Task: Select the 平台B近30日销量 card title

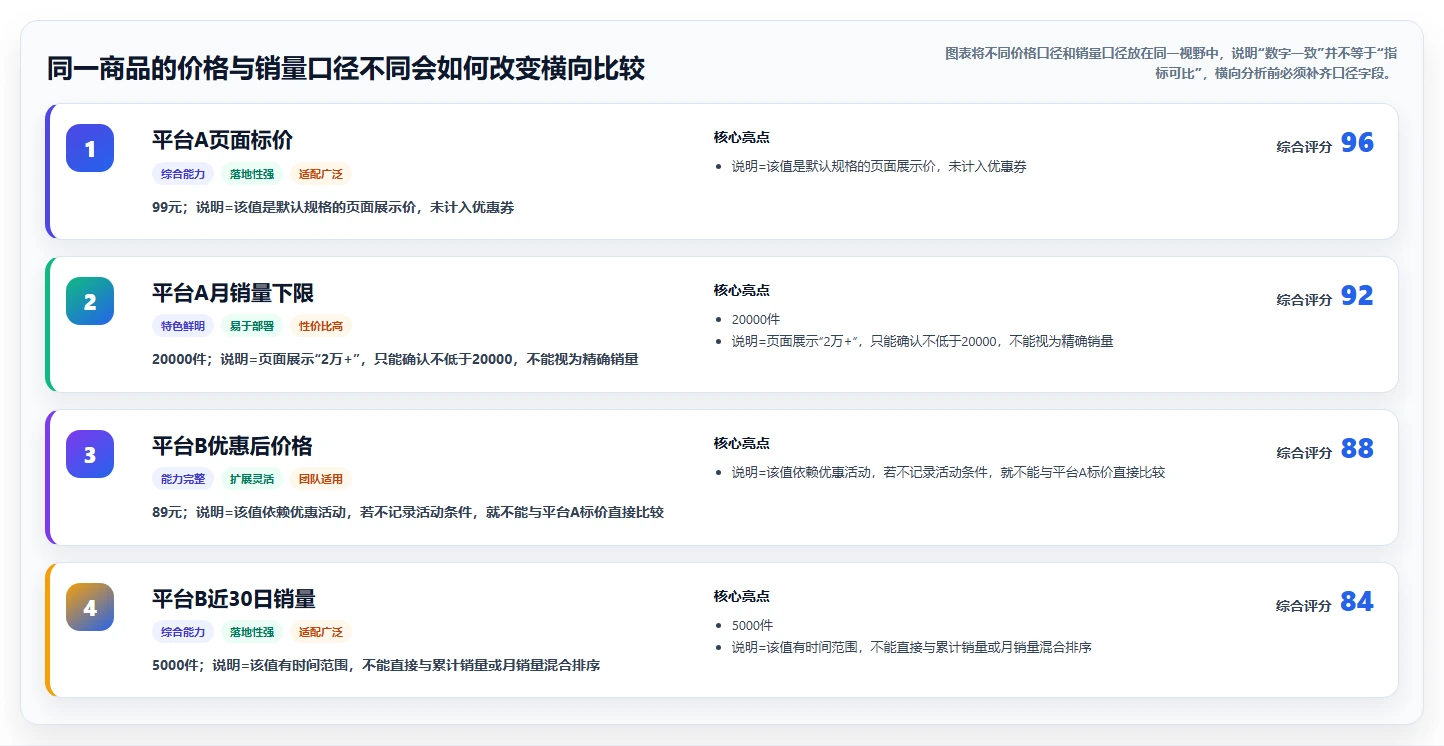Action: [x=234, y=599]
